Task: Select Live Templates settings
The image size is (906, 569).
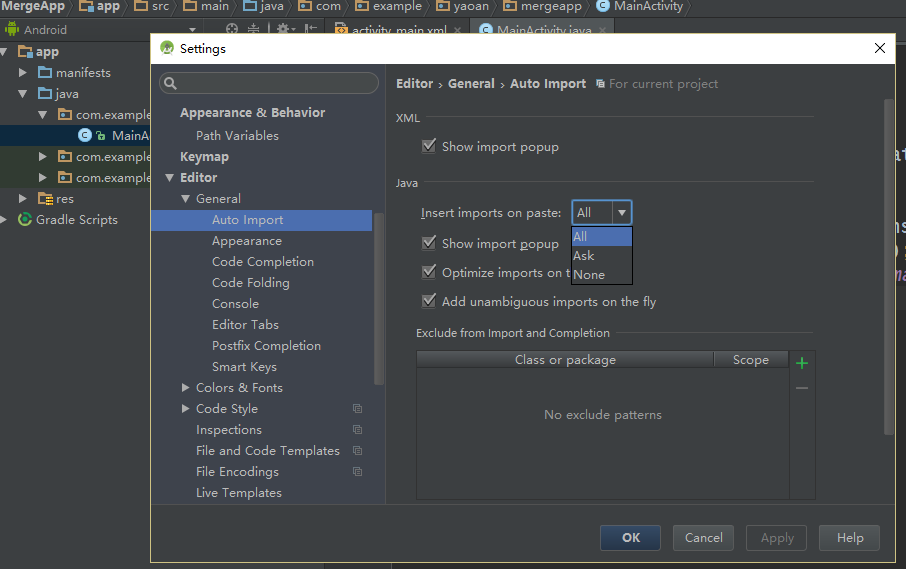Action: coord(239,493)
